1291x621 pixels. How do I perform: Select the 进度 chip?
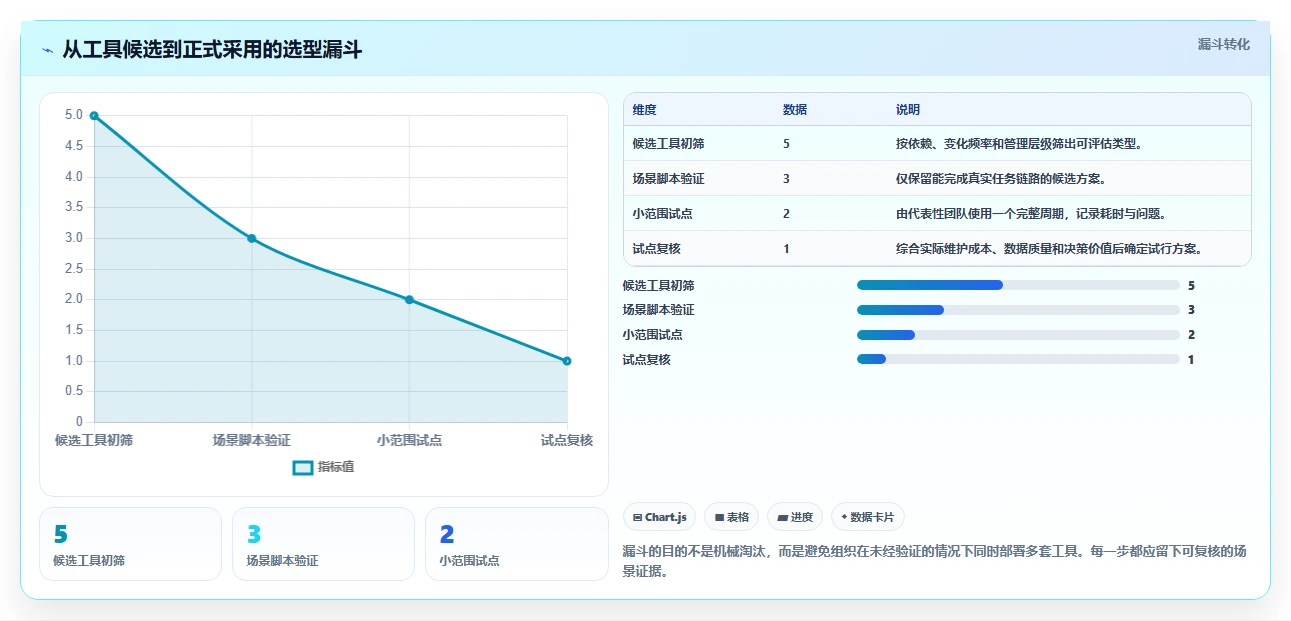(795, 517)
